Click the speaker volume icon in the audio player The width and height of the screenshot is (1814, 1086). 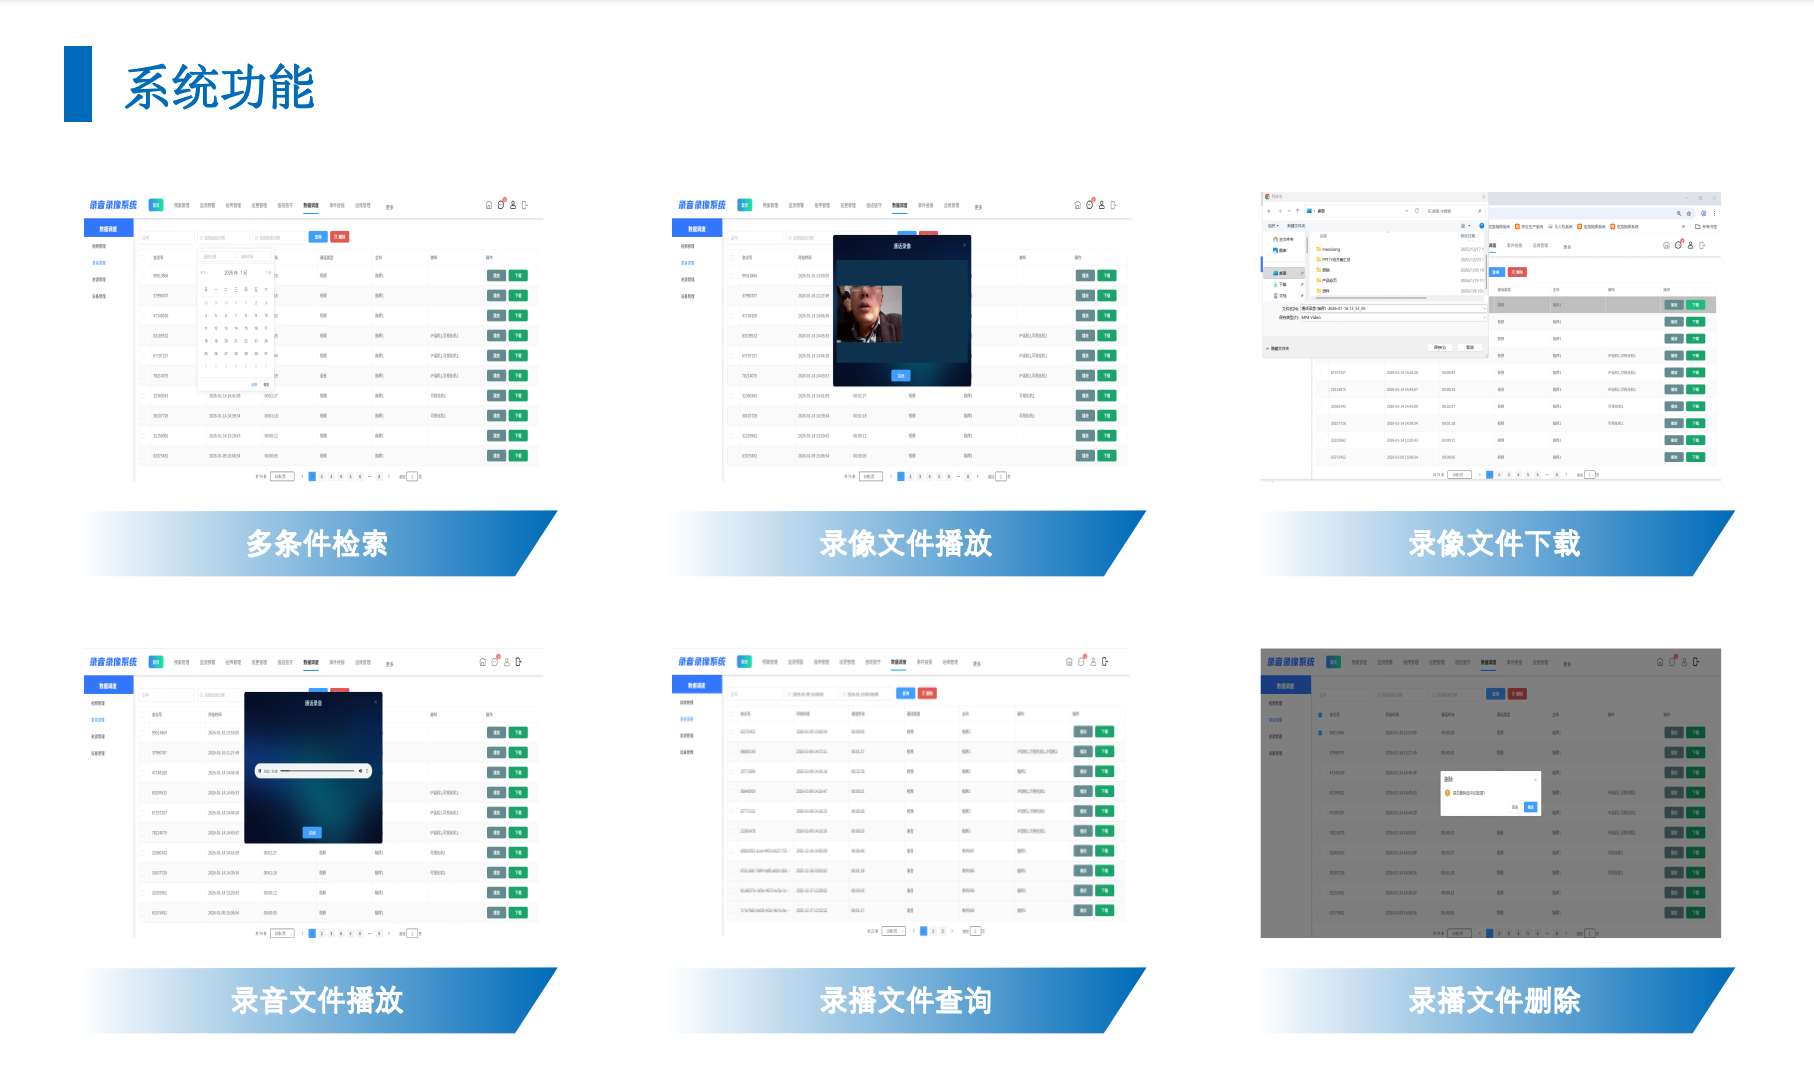pos(359,771)
